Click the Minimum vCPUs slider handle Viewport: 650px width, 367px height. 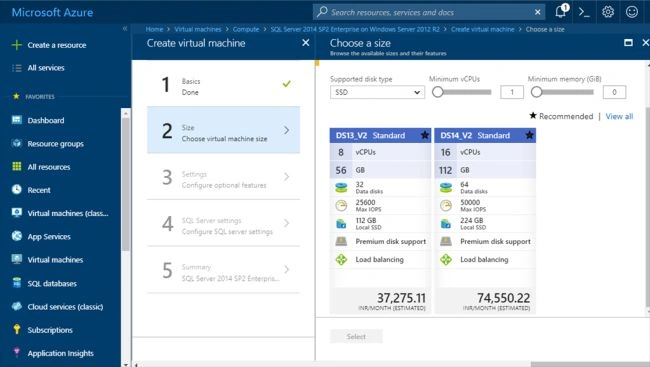click(x=438, y=92)
